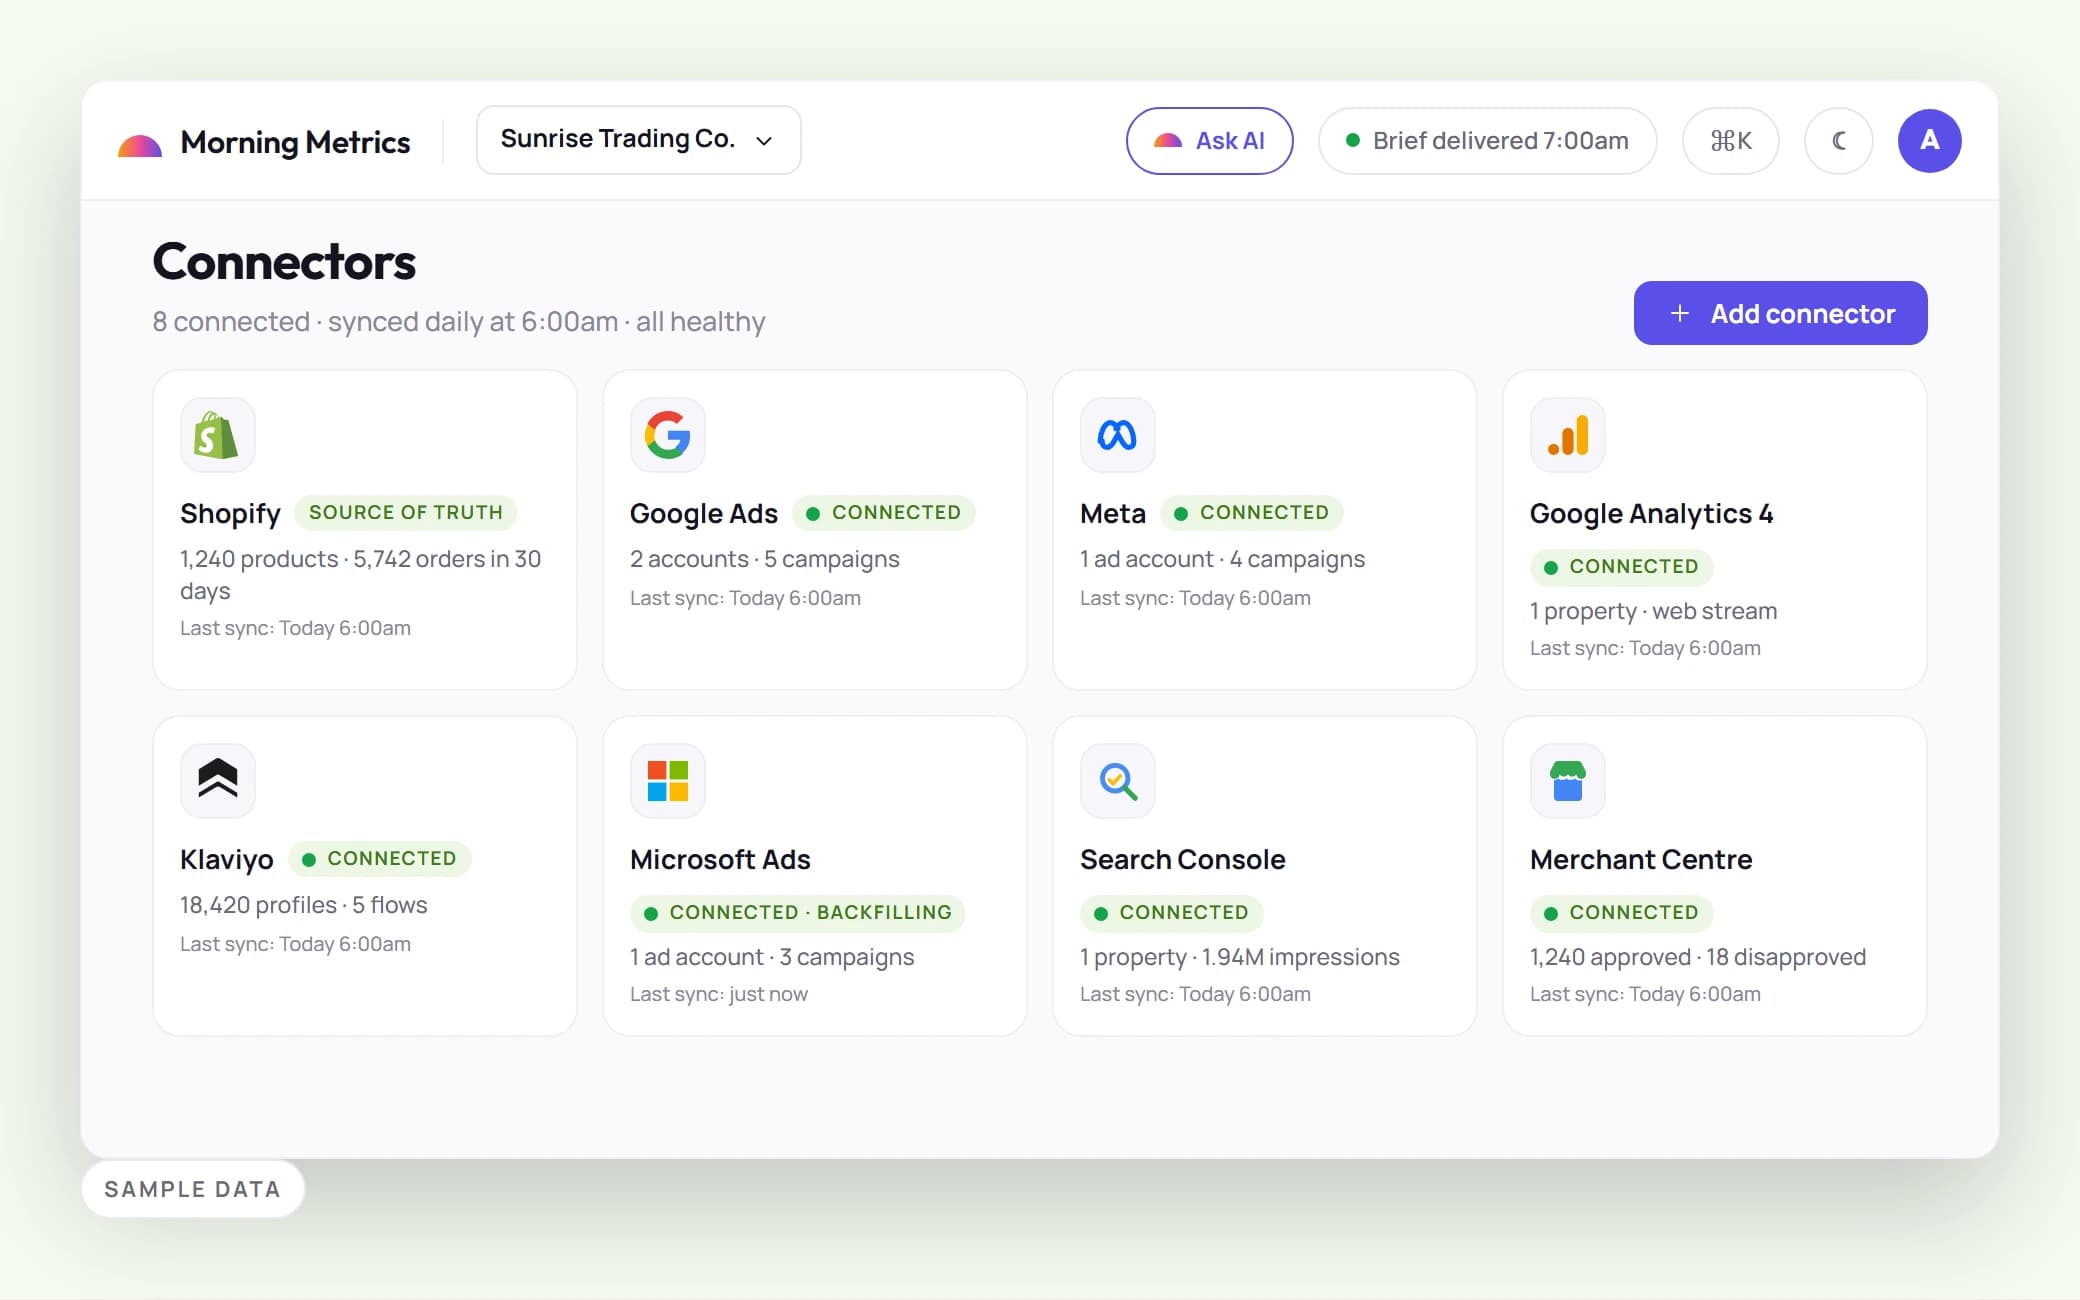2080x1300 pixels.
Task: Click the Google Ads CONNECTED badge
Action: 884,512
